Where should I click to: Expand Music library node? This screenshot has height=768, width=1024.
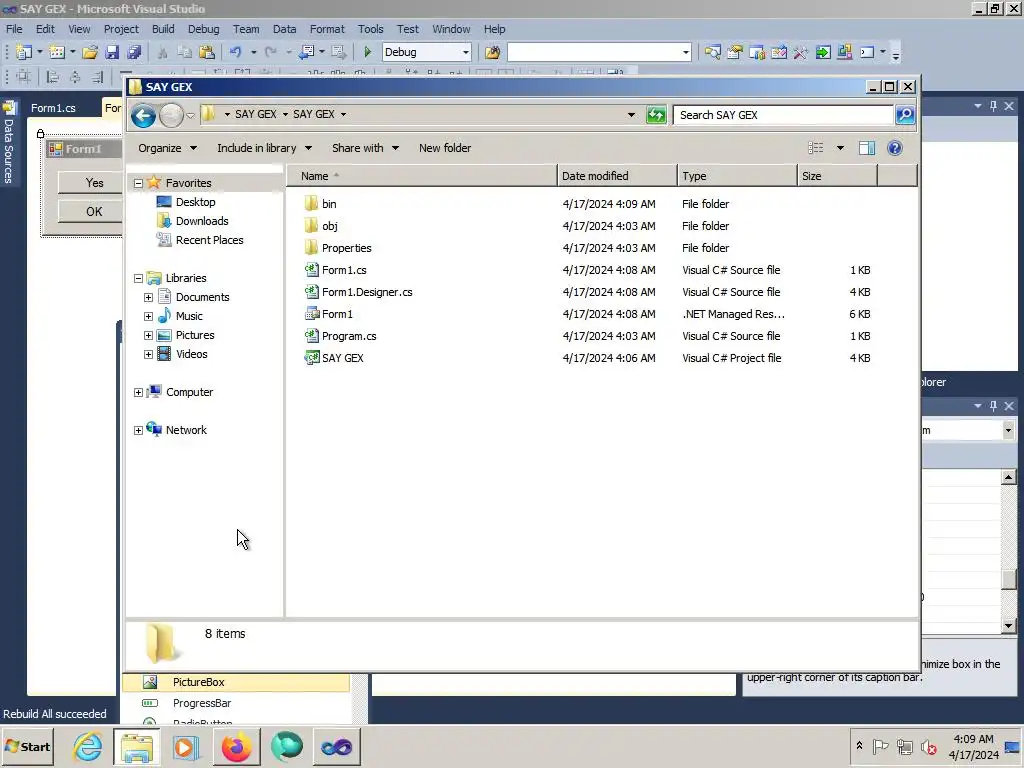click(149, 316)
